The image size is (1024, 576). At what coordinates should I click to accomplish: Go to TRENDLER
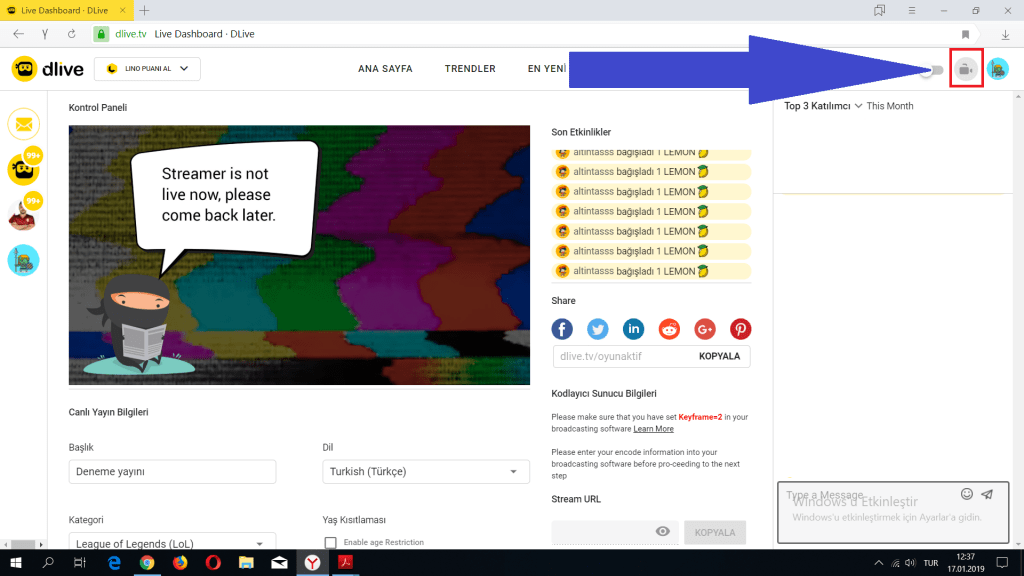click(470, 69)
